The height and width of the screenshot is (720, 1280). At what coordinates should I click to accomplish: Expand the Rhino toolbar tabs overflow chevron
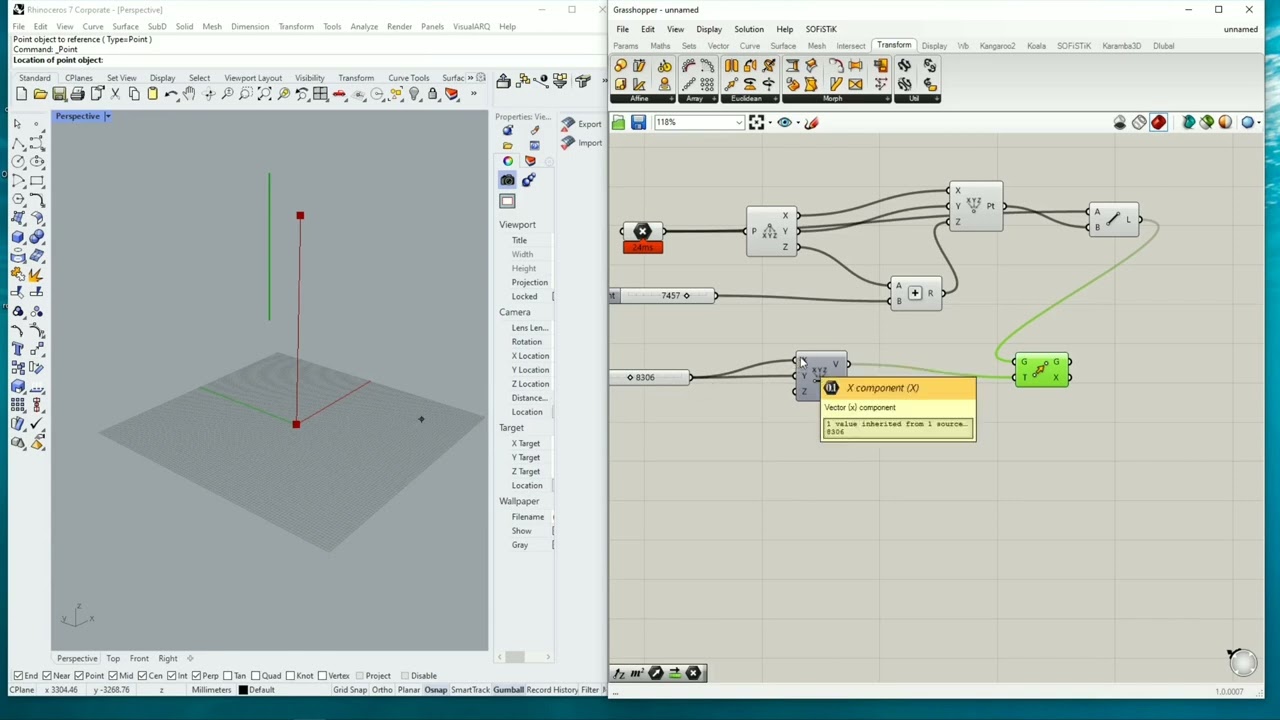[471, 78]
